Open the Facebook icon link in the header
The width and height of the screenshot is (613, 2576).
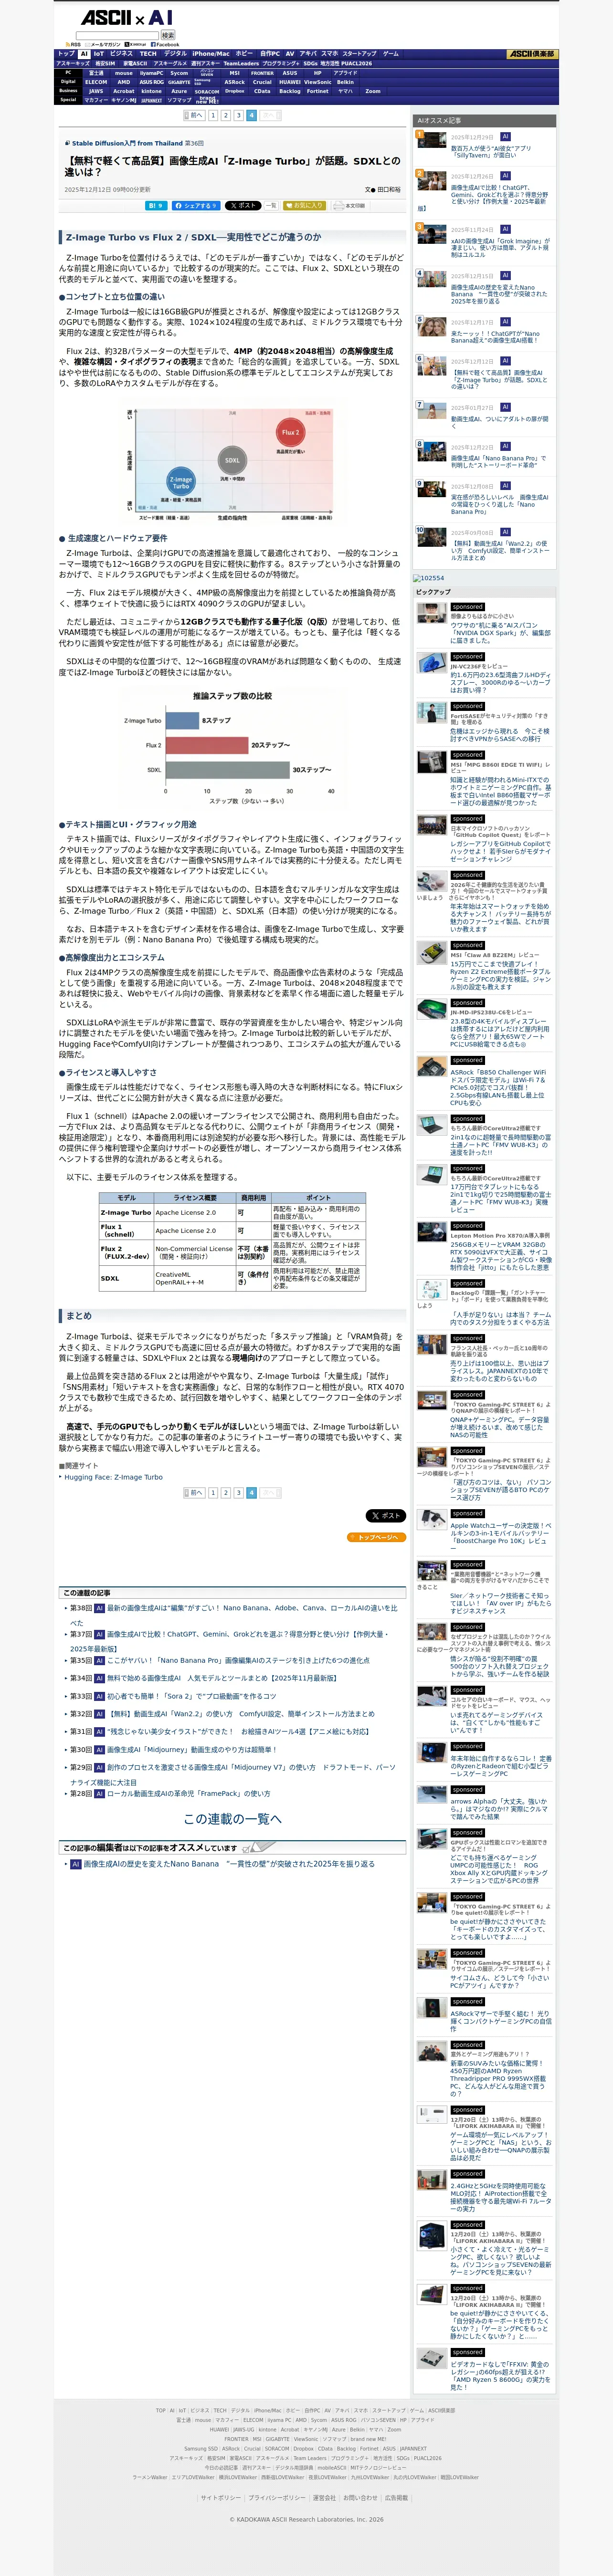[x=165, y=44]
